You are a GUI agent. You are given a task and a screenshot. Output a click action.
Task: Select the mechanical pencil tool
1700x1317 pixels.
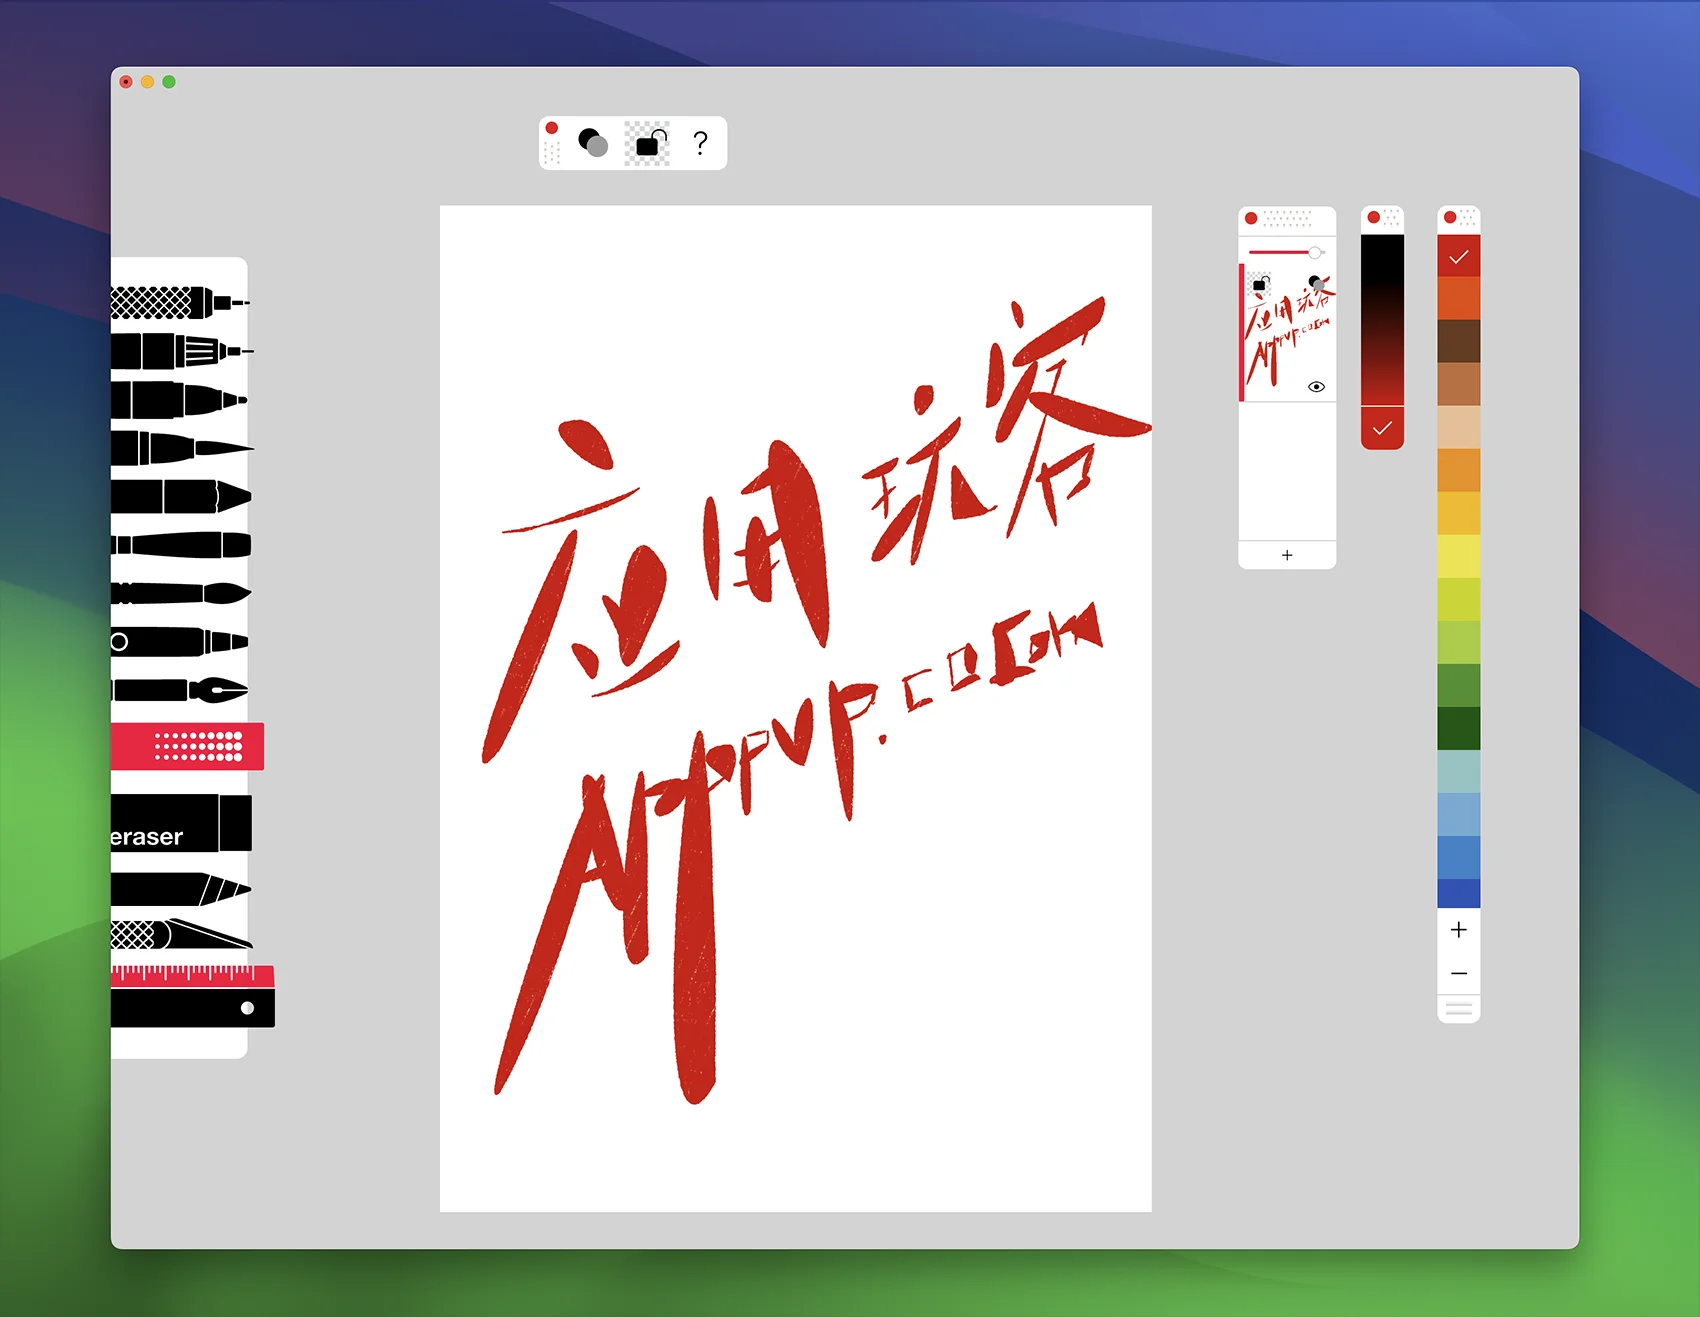(182, 351)
